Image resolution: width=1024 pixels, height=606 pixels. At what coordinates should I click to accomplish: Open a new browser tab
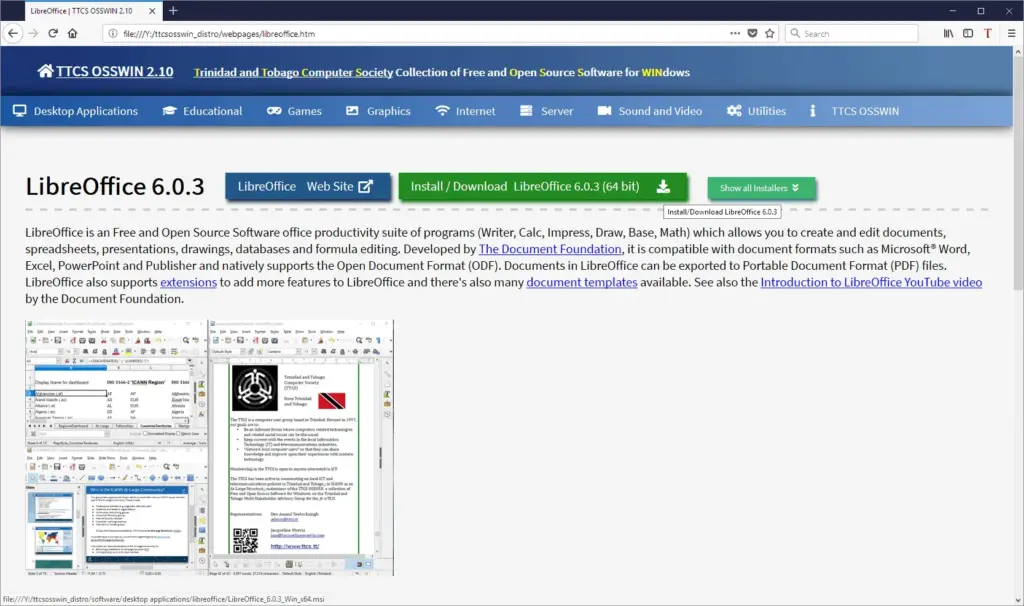(173, 10)
